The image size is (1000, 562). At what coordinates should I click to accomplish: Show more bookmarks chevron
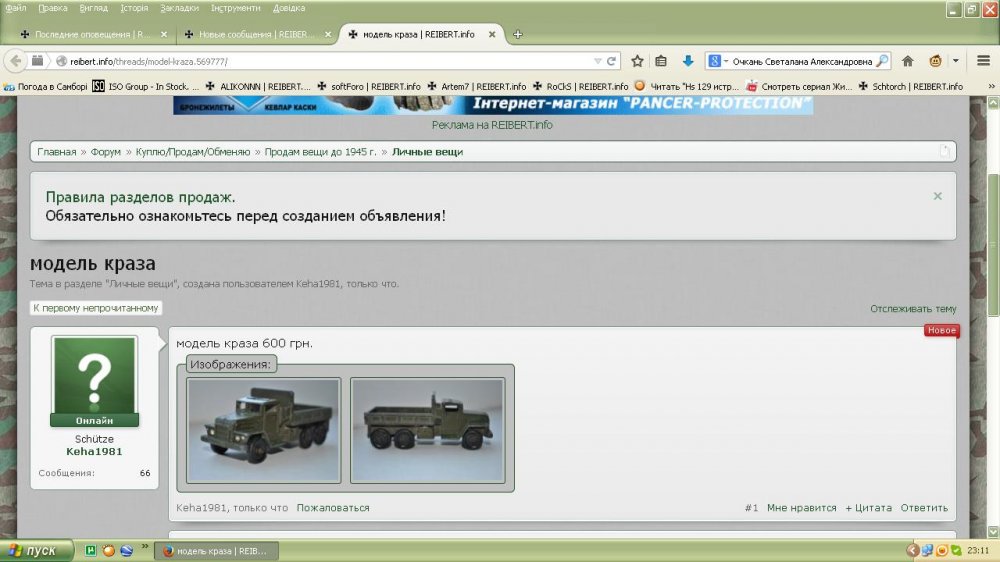pyautogui.click(x=991, y=86)
